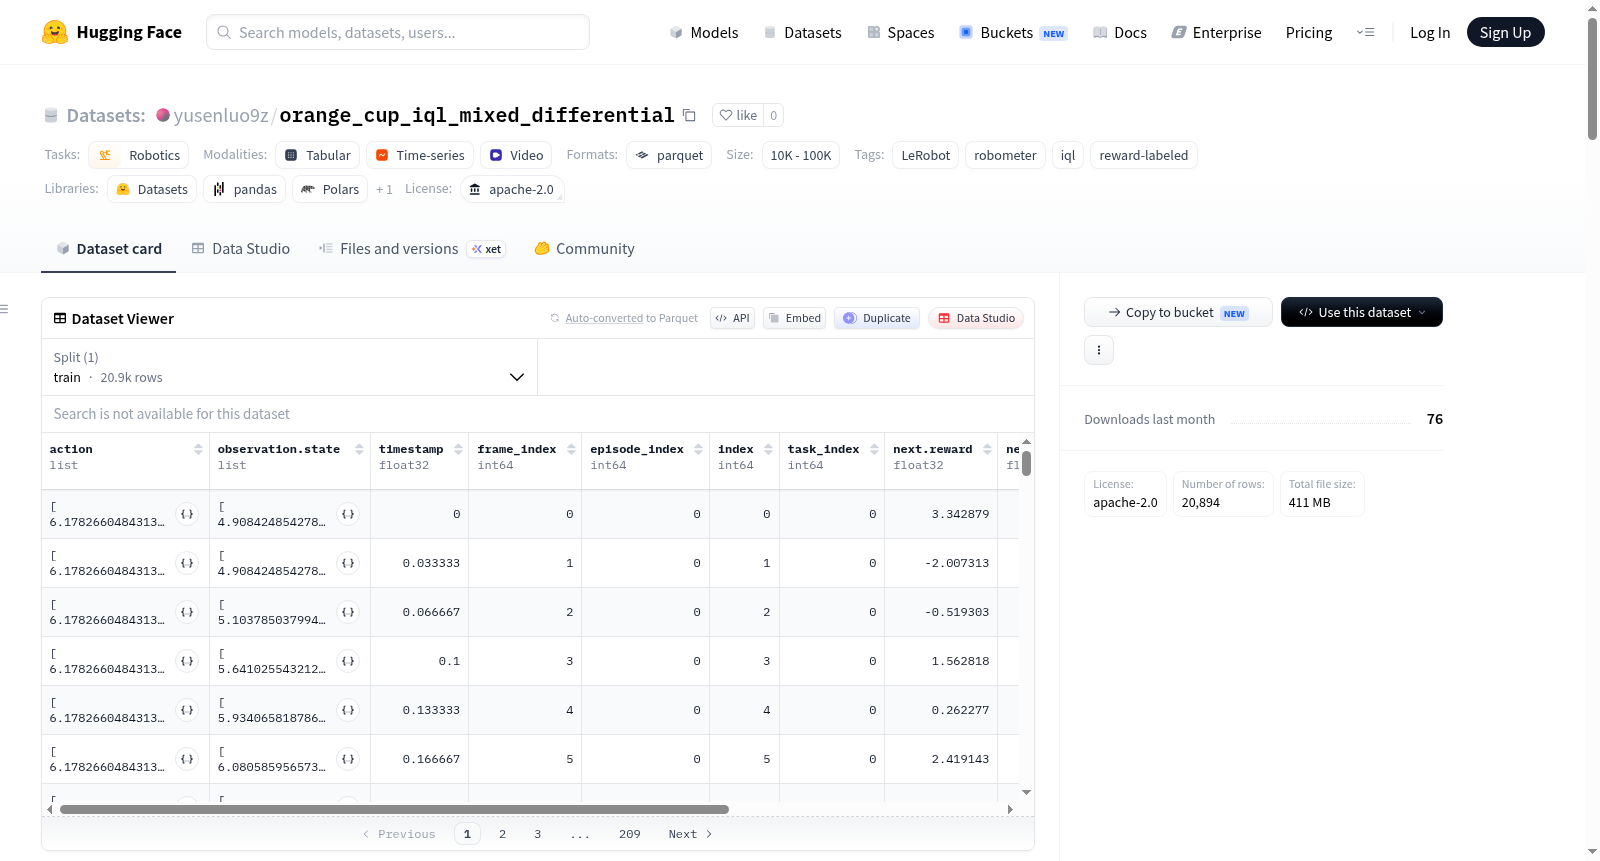Sort by the next.reward column
The image size is (1600, 861).
[987, 449]
